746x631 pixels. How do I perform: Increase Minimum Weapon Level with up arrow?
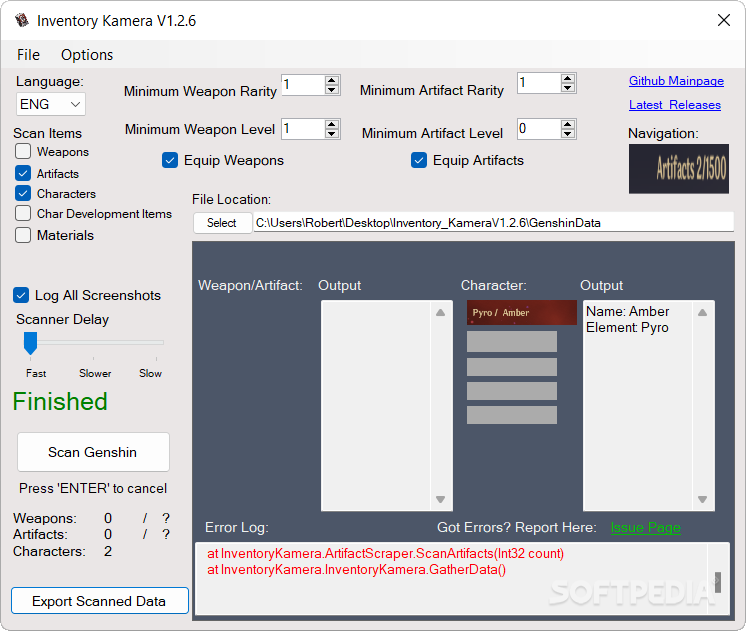tap(332, 124)
